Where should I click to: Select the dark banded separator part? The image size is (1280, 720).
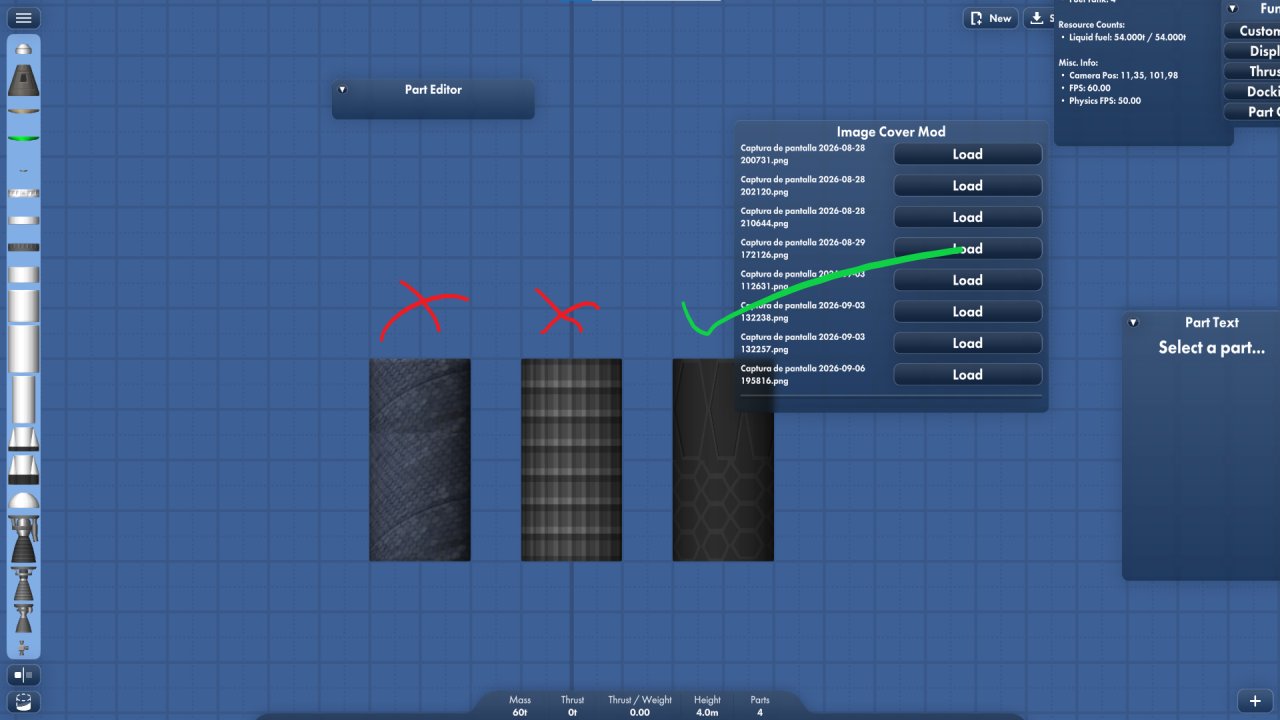(24, 246)
